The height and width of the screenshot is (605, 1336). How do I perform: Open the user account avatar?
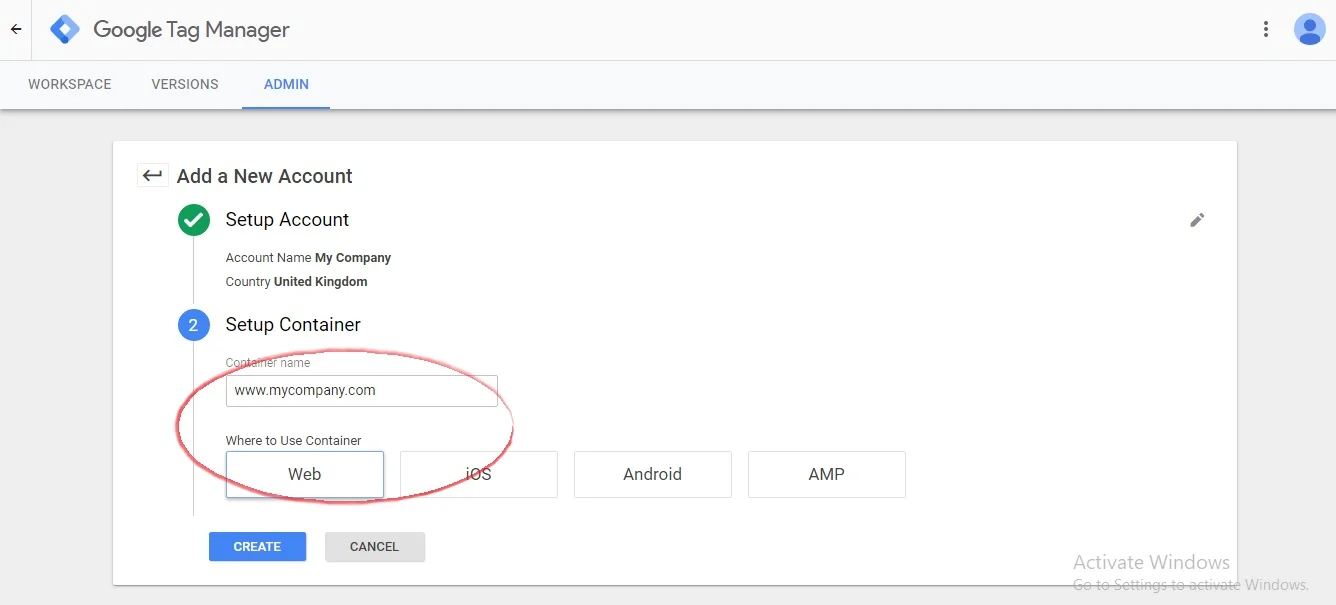point(1309,30)
